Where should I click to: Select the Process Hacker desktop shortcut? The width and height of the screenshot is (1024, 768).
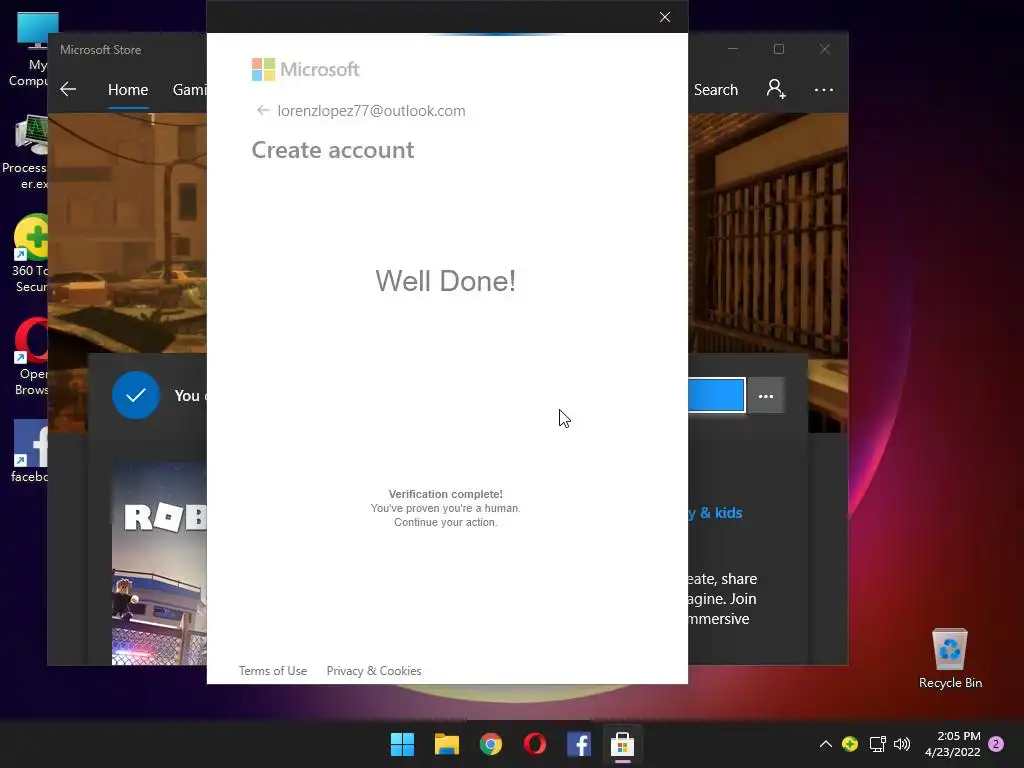pyautogui.click(x=26, y=152)
